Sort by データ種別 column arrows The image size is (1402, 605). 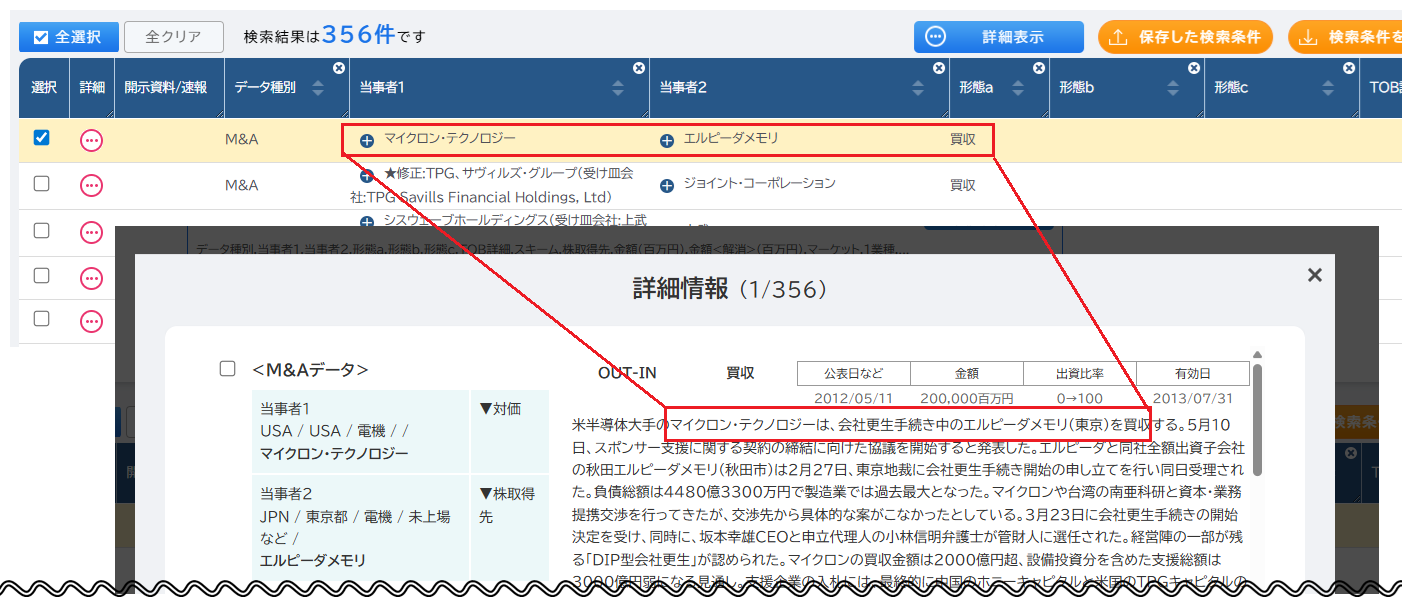[318, 88]
